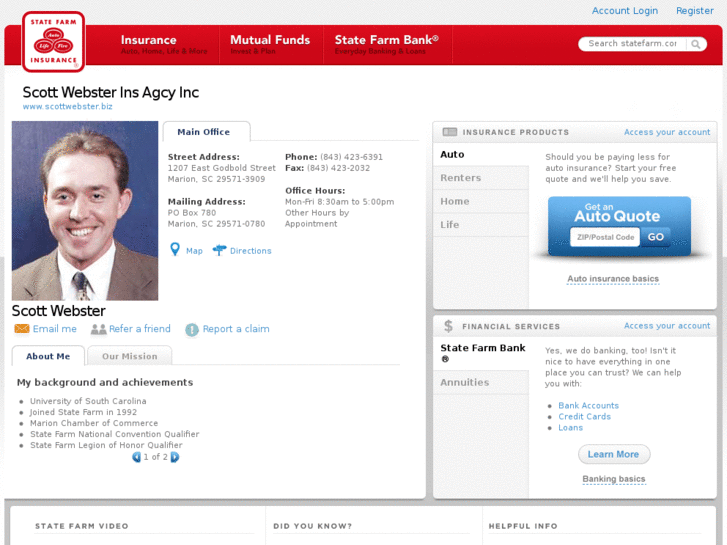Image resolution: width=727 pixels, height=545 pixels.
Task: Open the Mutual Funds navigation menu
Action: (270, 45)
